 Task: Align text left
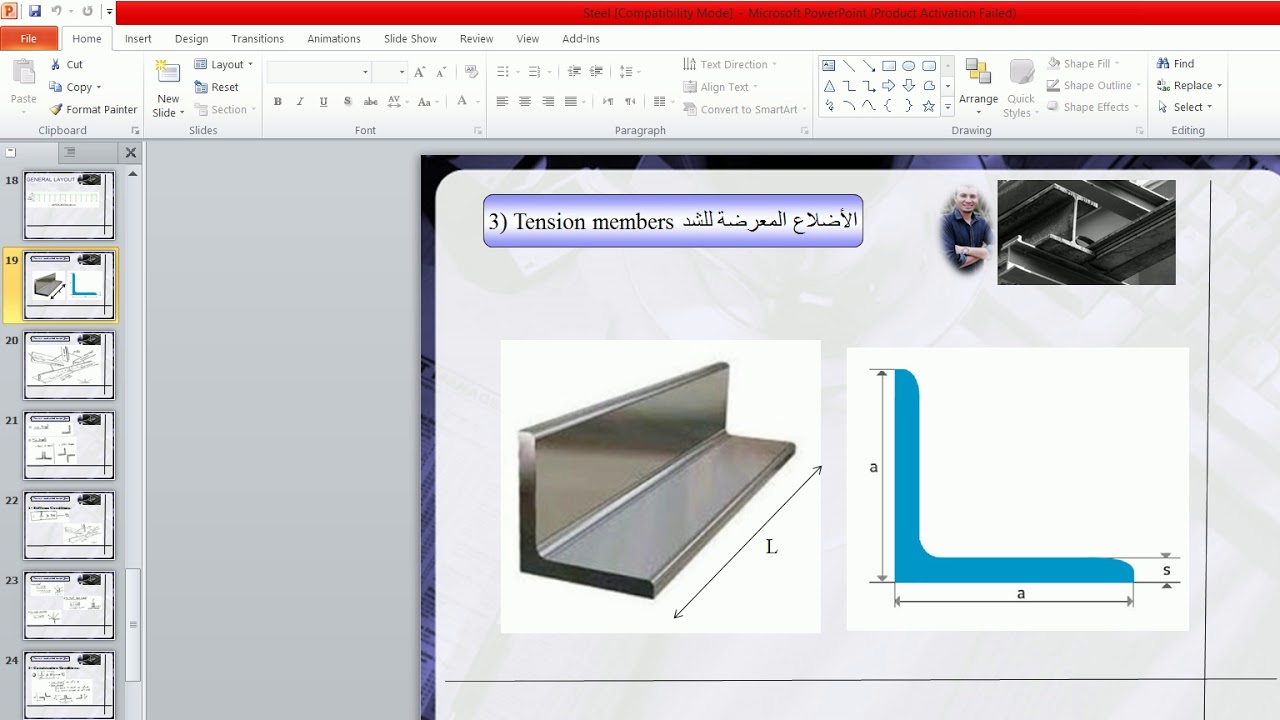pos(502,102)
